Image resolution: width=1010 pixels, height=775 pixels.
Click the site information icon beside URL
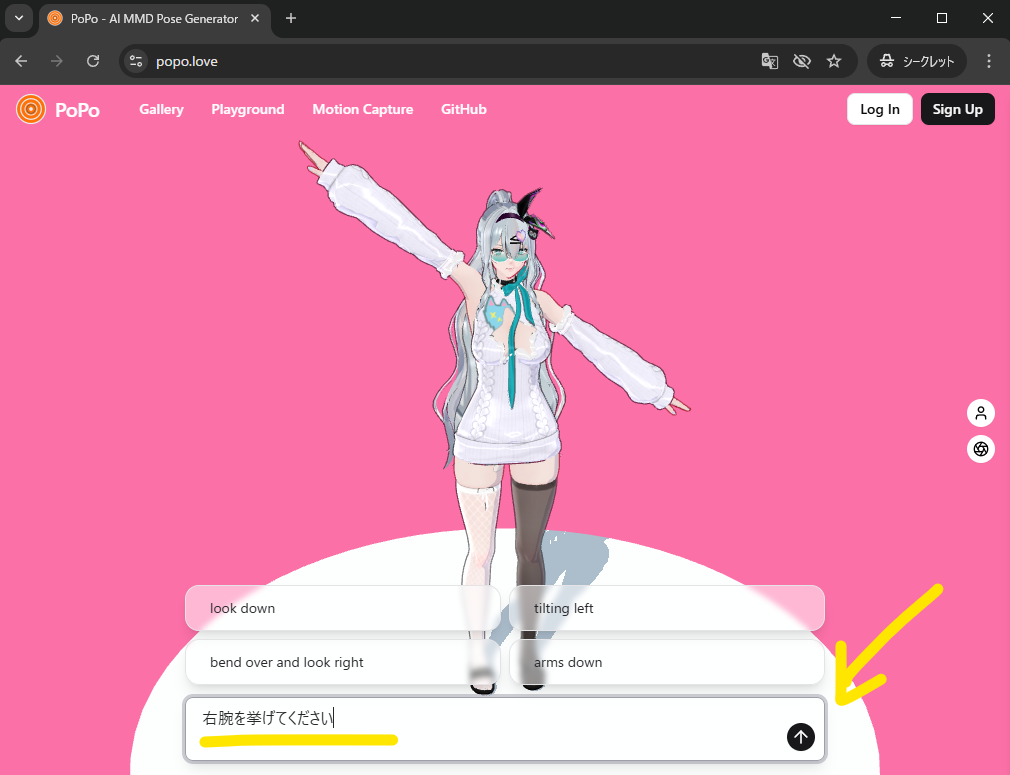(x=137, y=61)
